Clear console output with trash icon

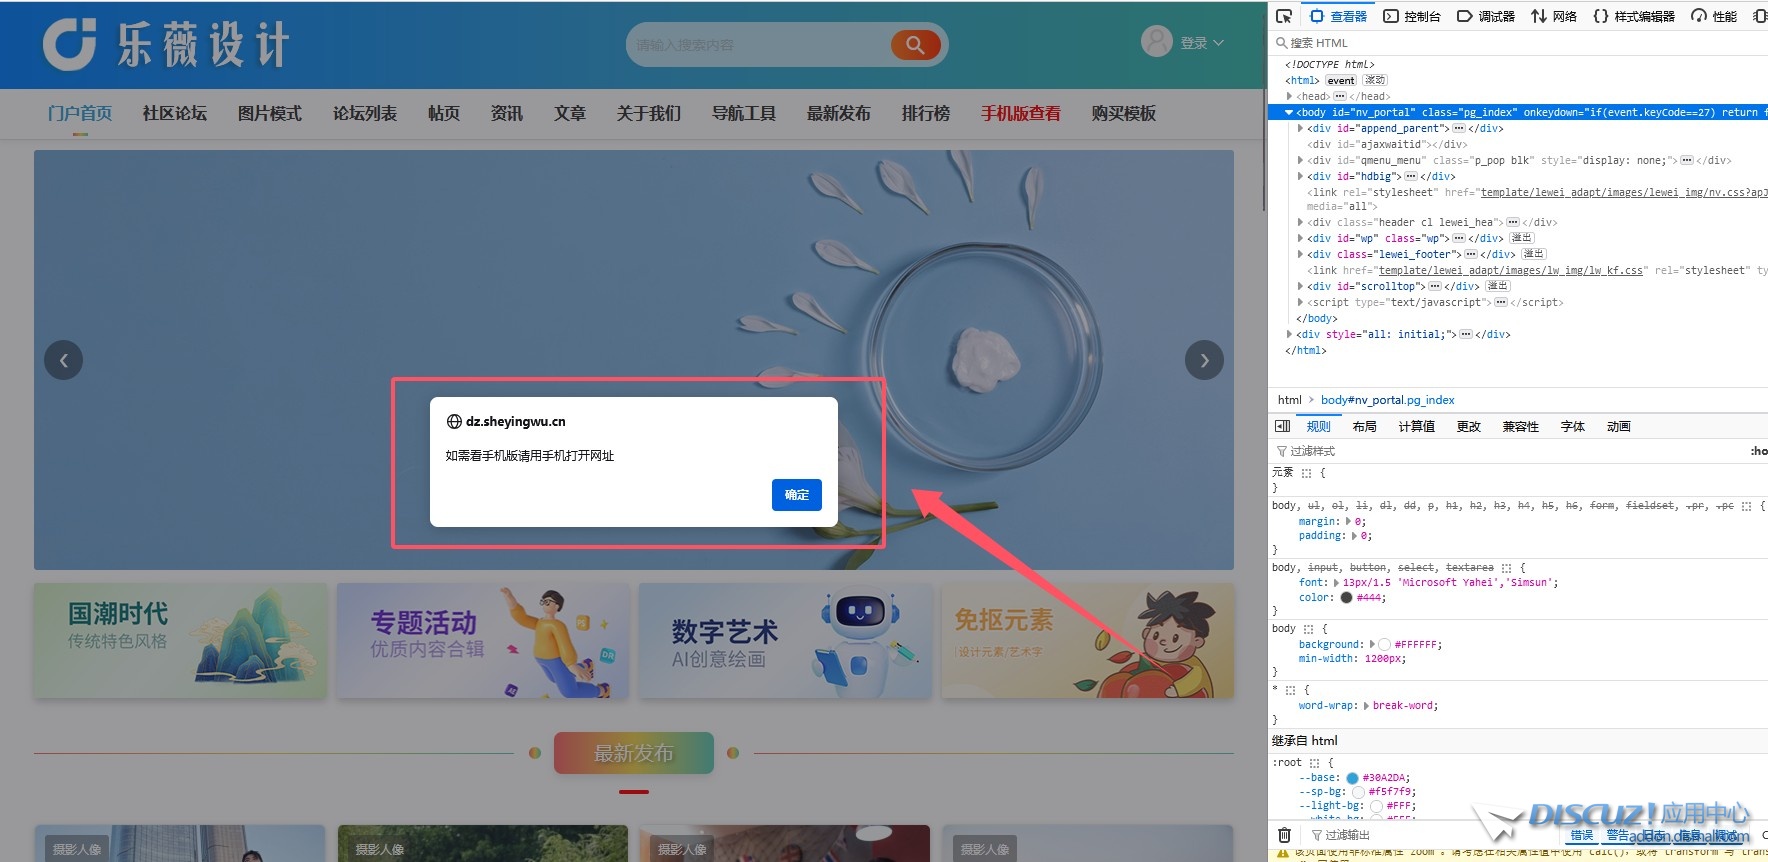point(1284,835)
